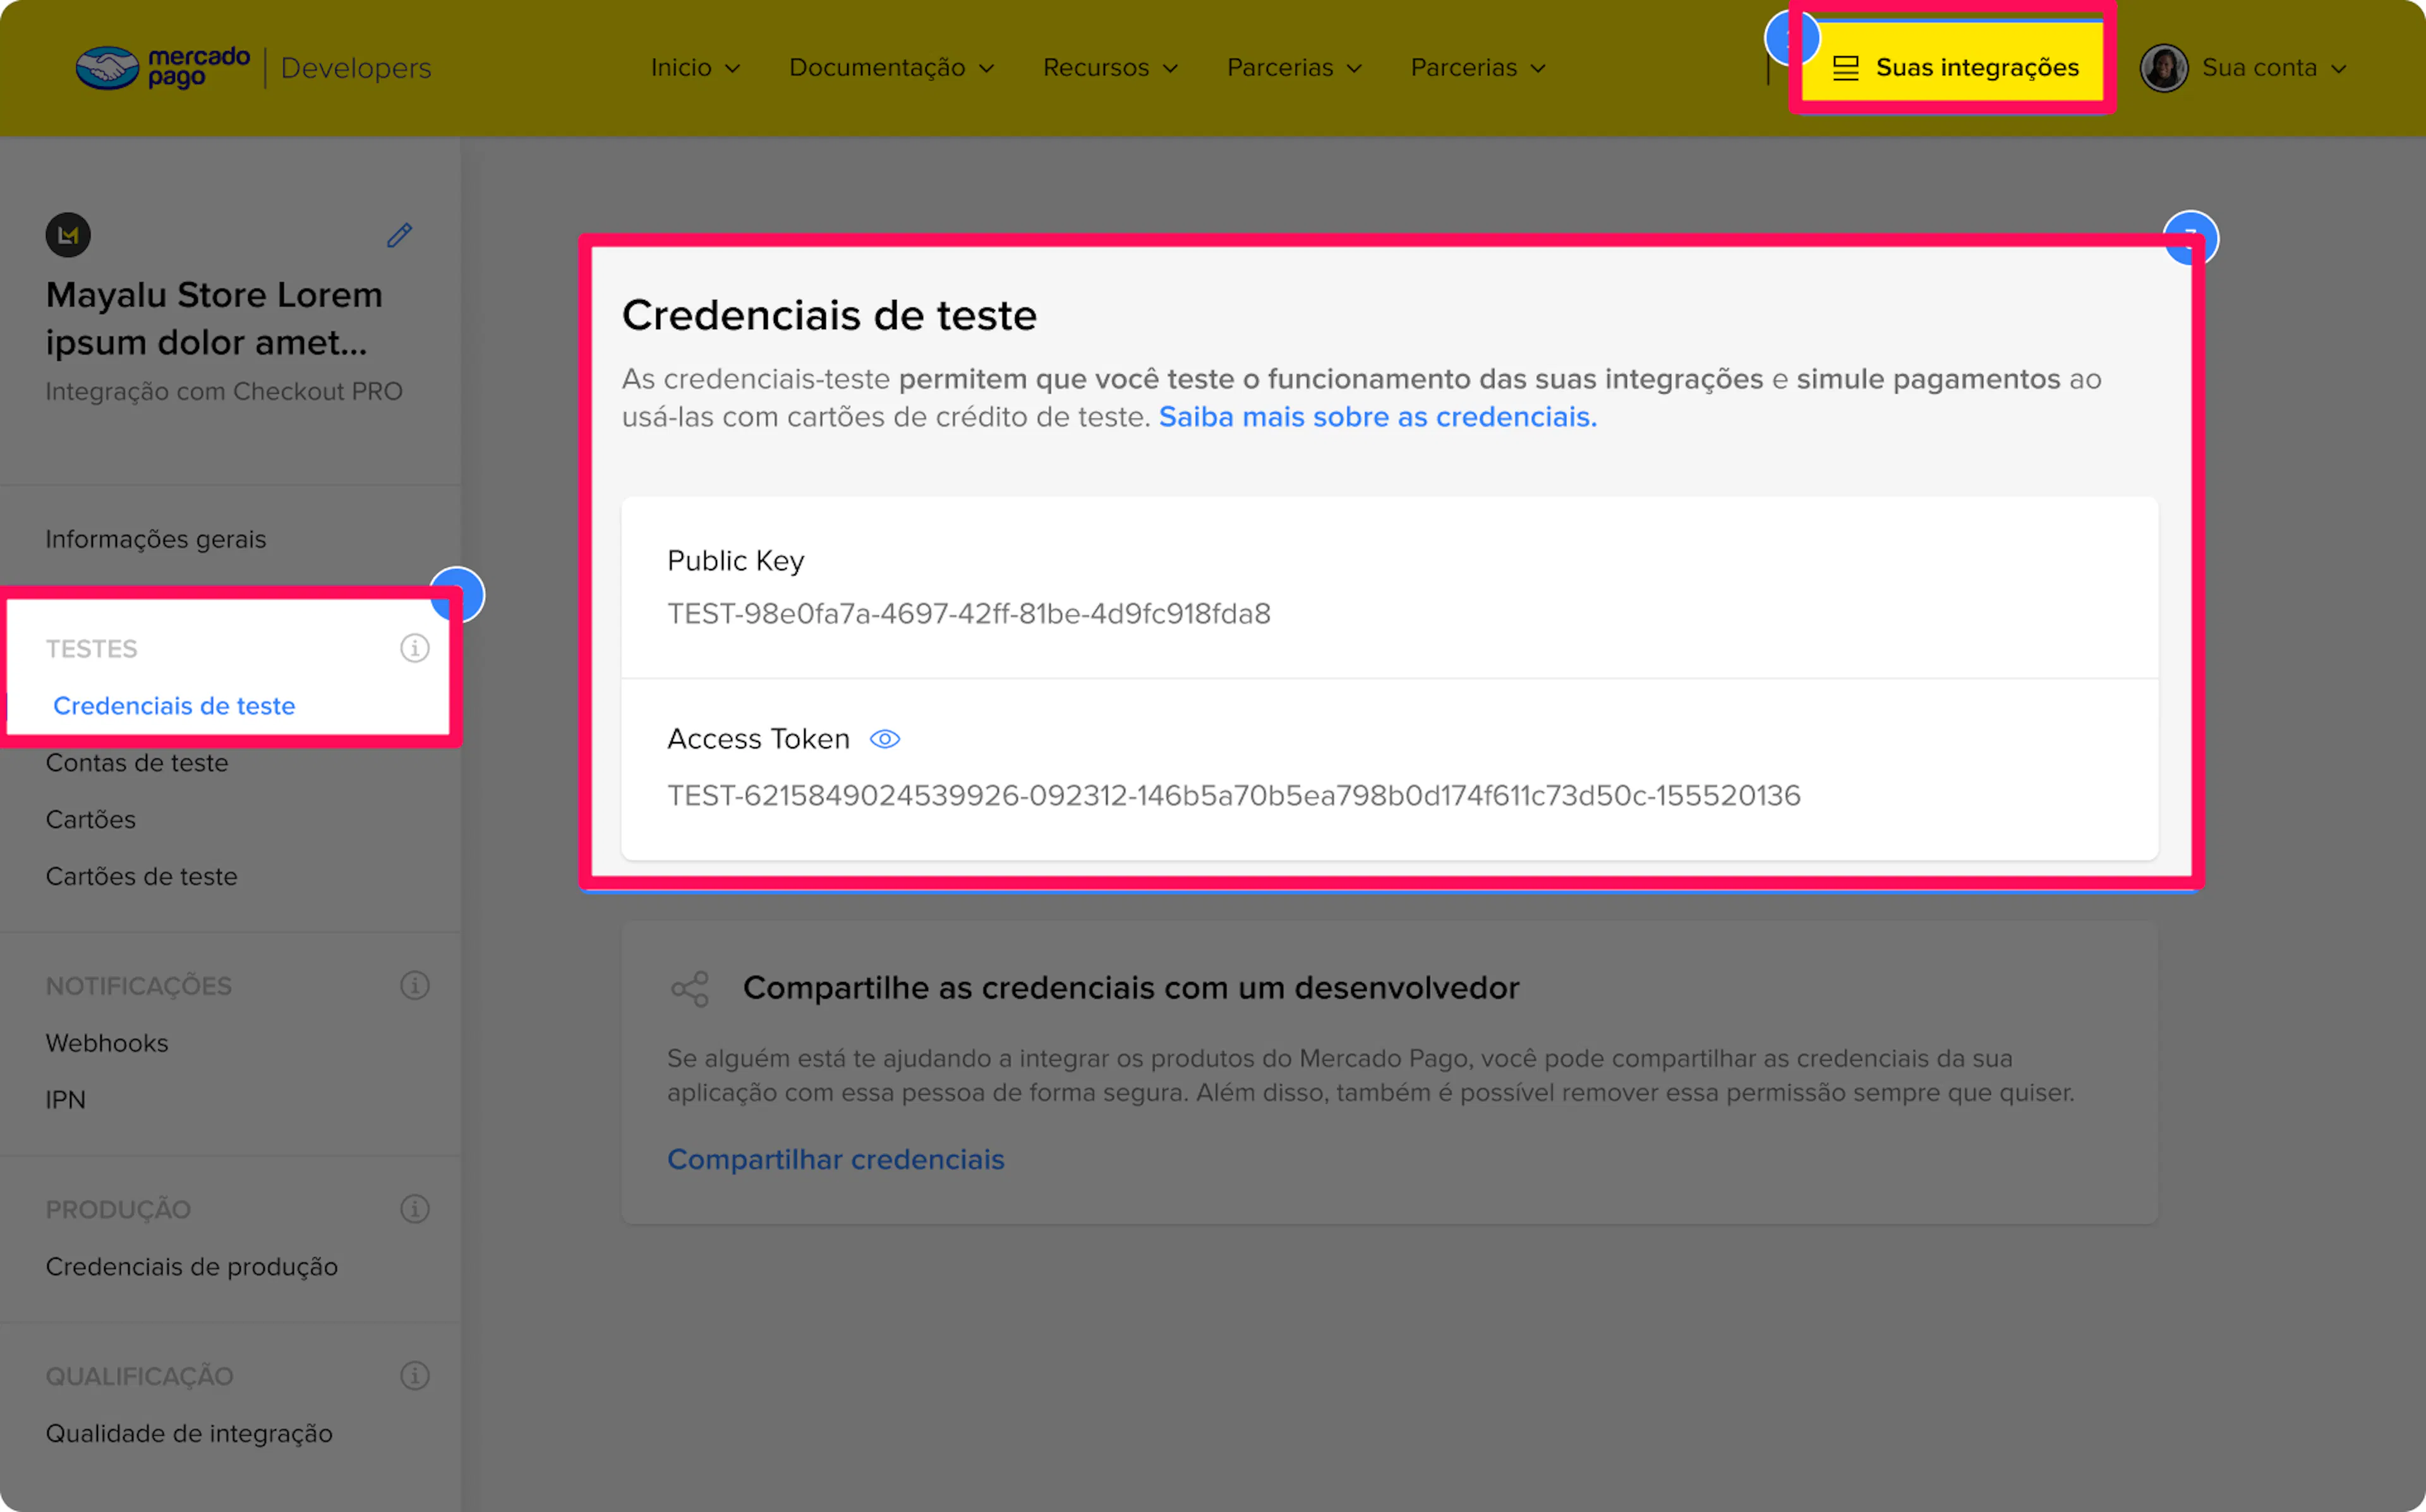Screen dimensions: 2426x1512
Task: Click the pencil edit icon beside the store name
Action: click(x=399, y=235)
